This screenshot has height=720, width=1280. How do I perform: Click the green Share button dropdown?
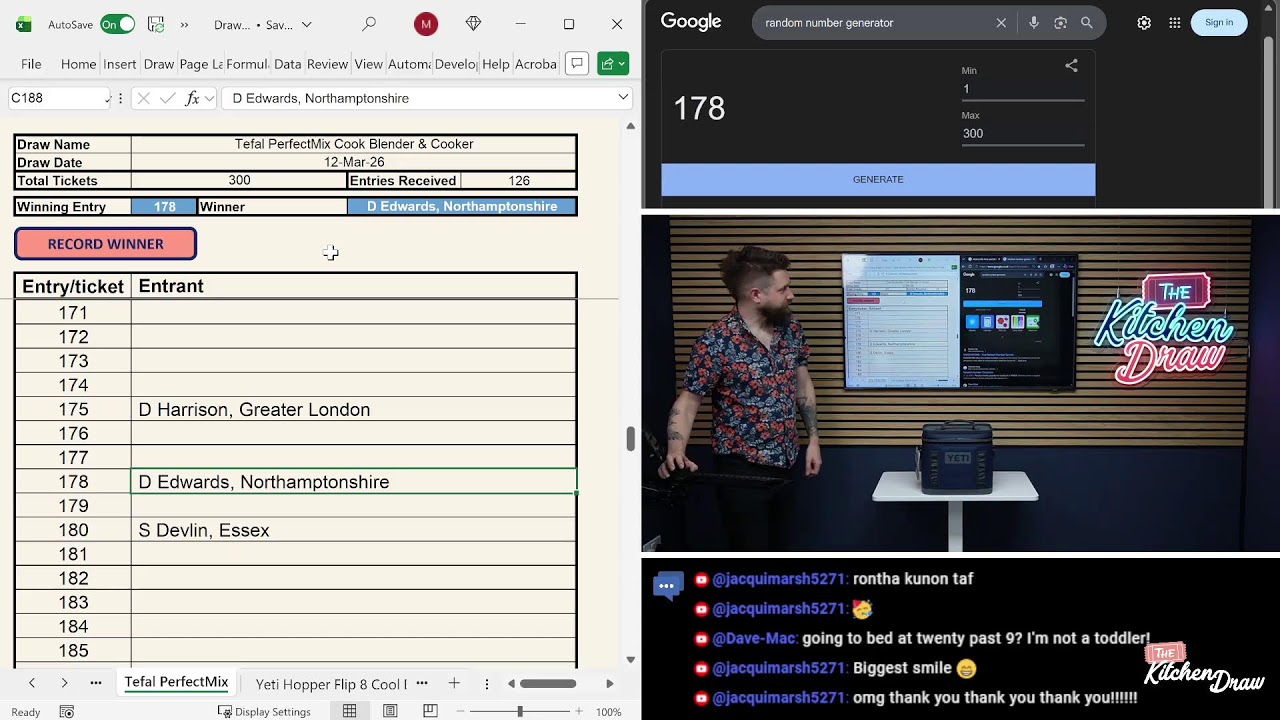click(613, 64)
